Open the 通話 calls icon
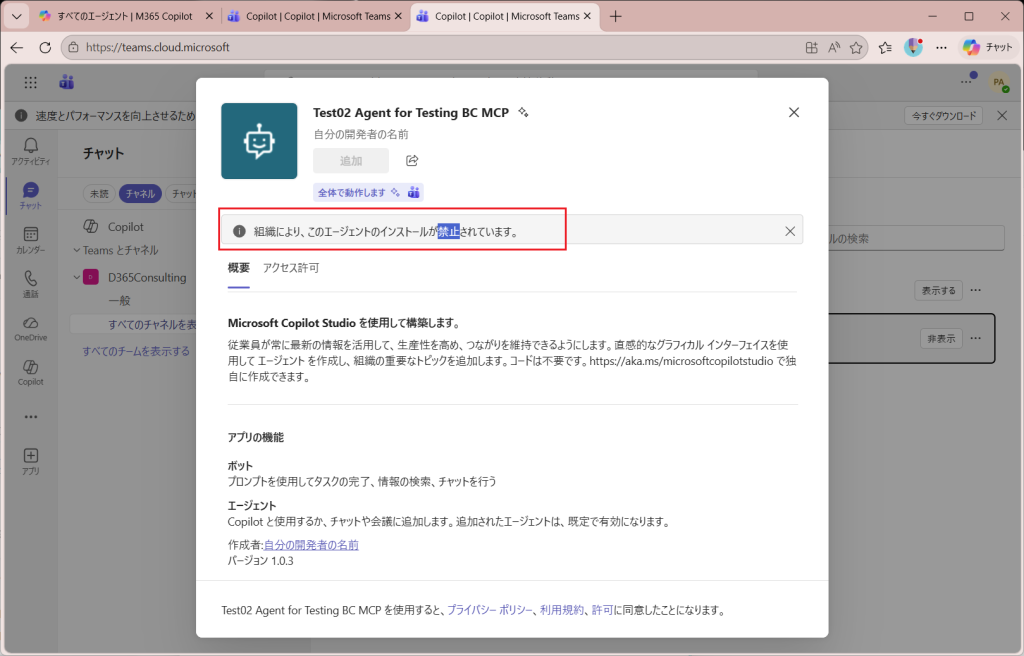Viewport: 1024px width, 656px height. tap(30, 284)
